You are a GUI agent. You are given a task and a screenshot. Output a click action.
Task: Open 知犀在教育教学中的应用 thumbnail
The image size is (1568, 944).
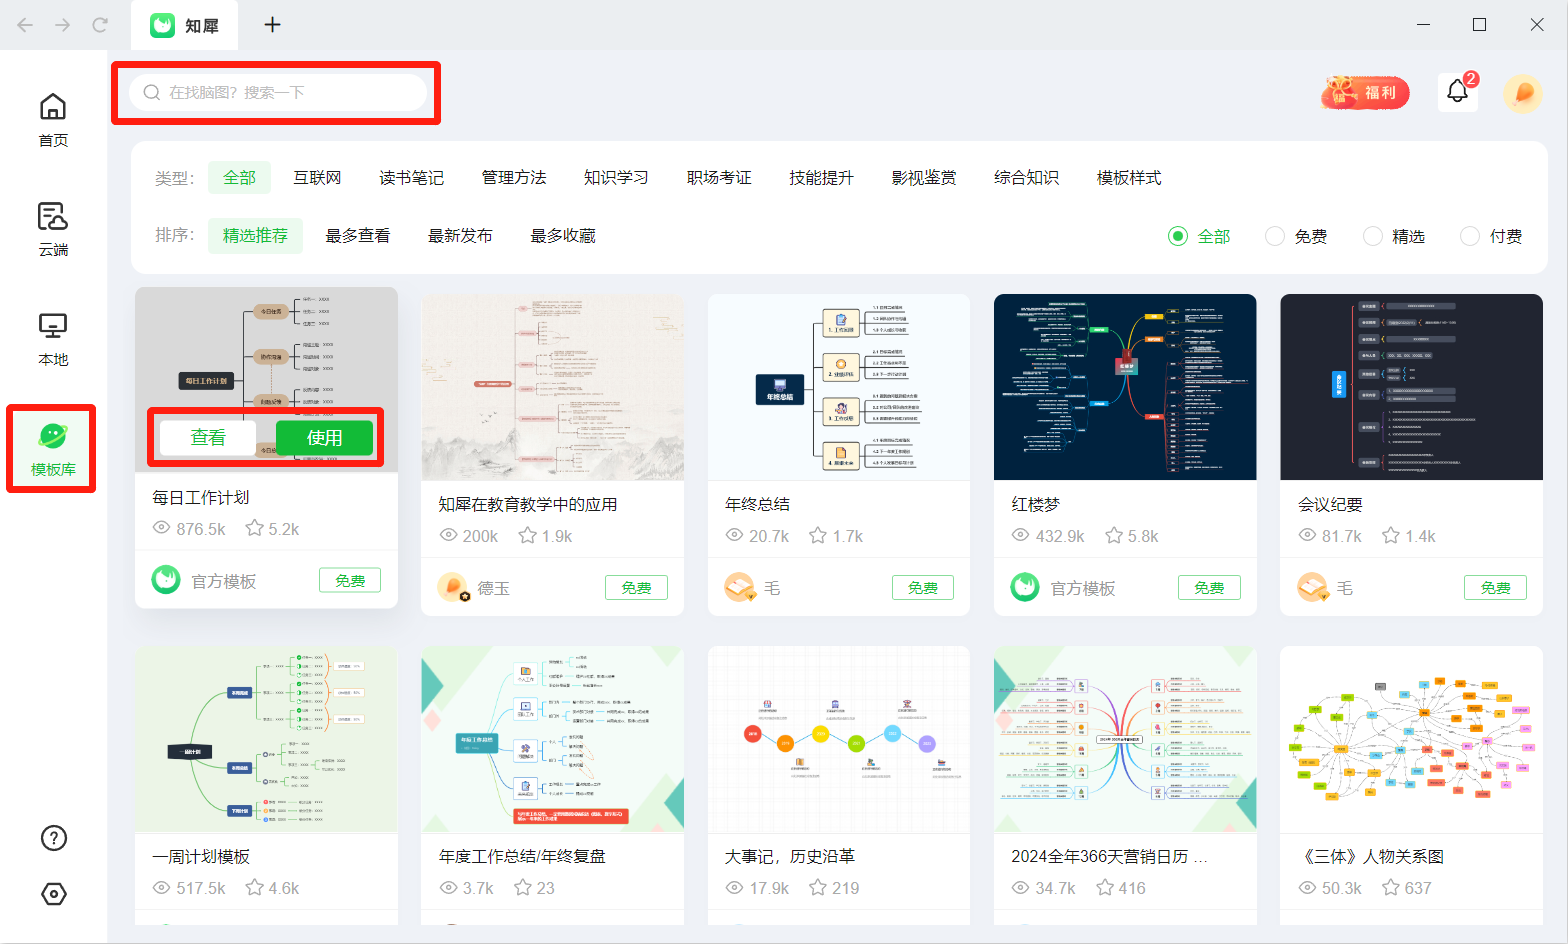[553, 387]
